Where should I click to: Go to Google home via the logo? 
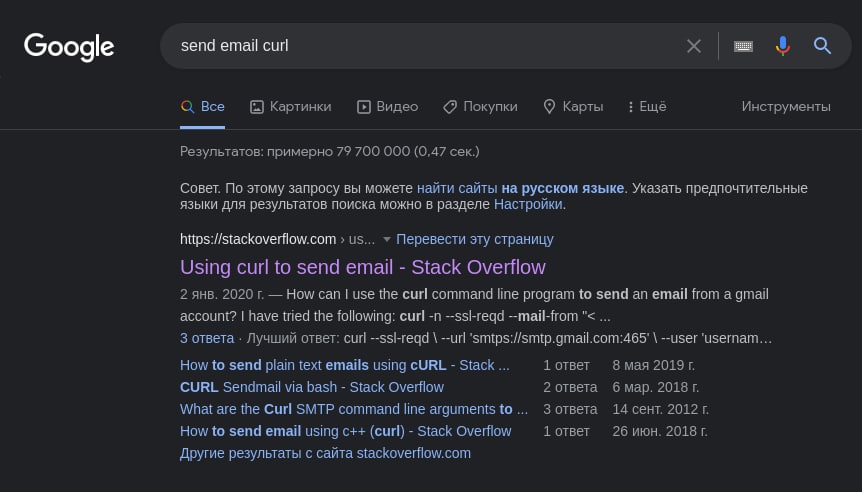(69, 47)
